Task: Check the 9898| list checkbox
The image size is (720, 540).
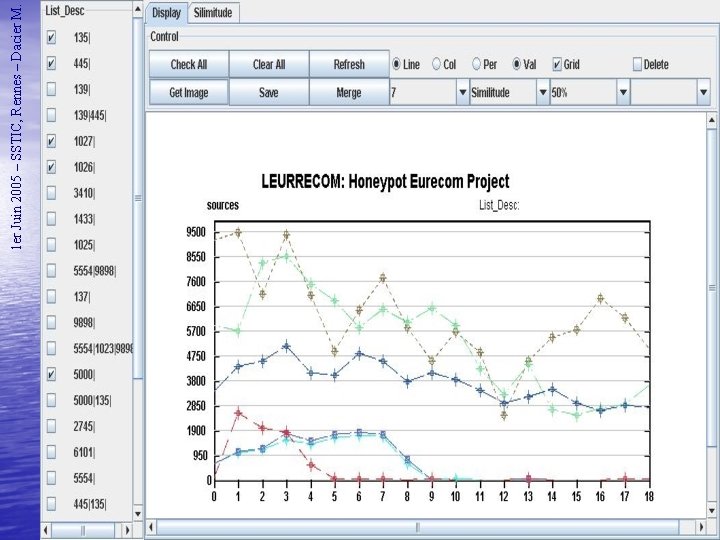Action: 51,322
